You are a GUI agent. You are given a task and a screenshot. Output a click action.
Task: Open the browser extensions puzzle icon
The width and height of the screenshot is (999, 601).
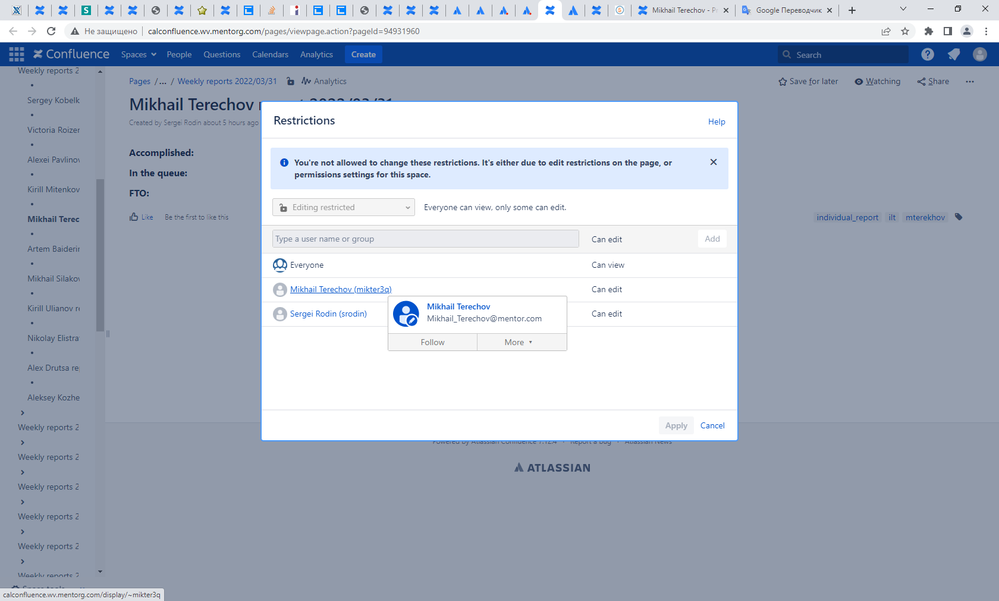coord(928,31)
